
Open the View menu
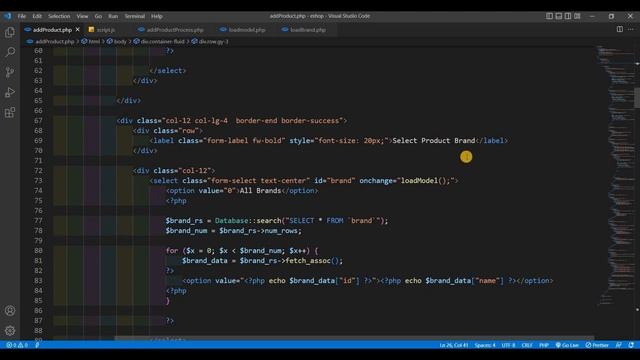pos(82,16)
